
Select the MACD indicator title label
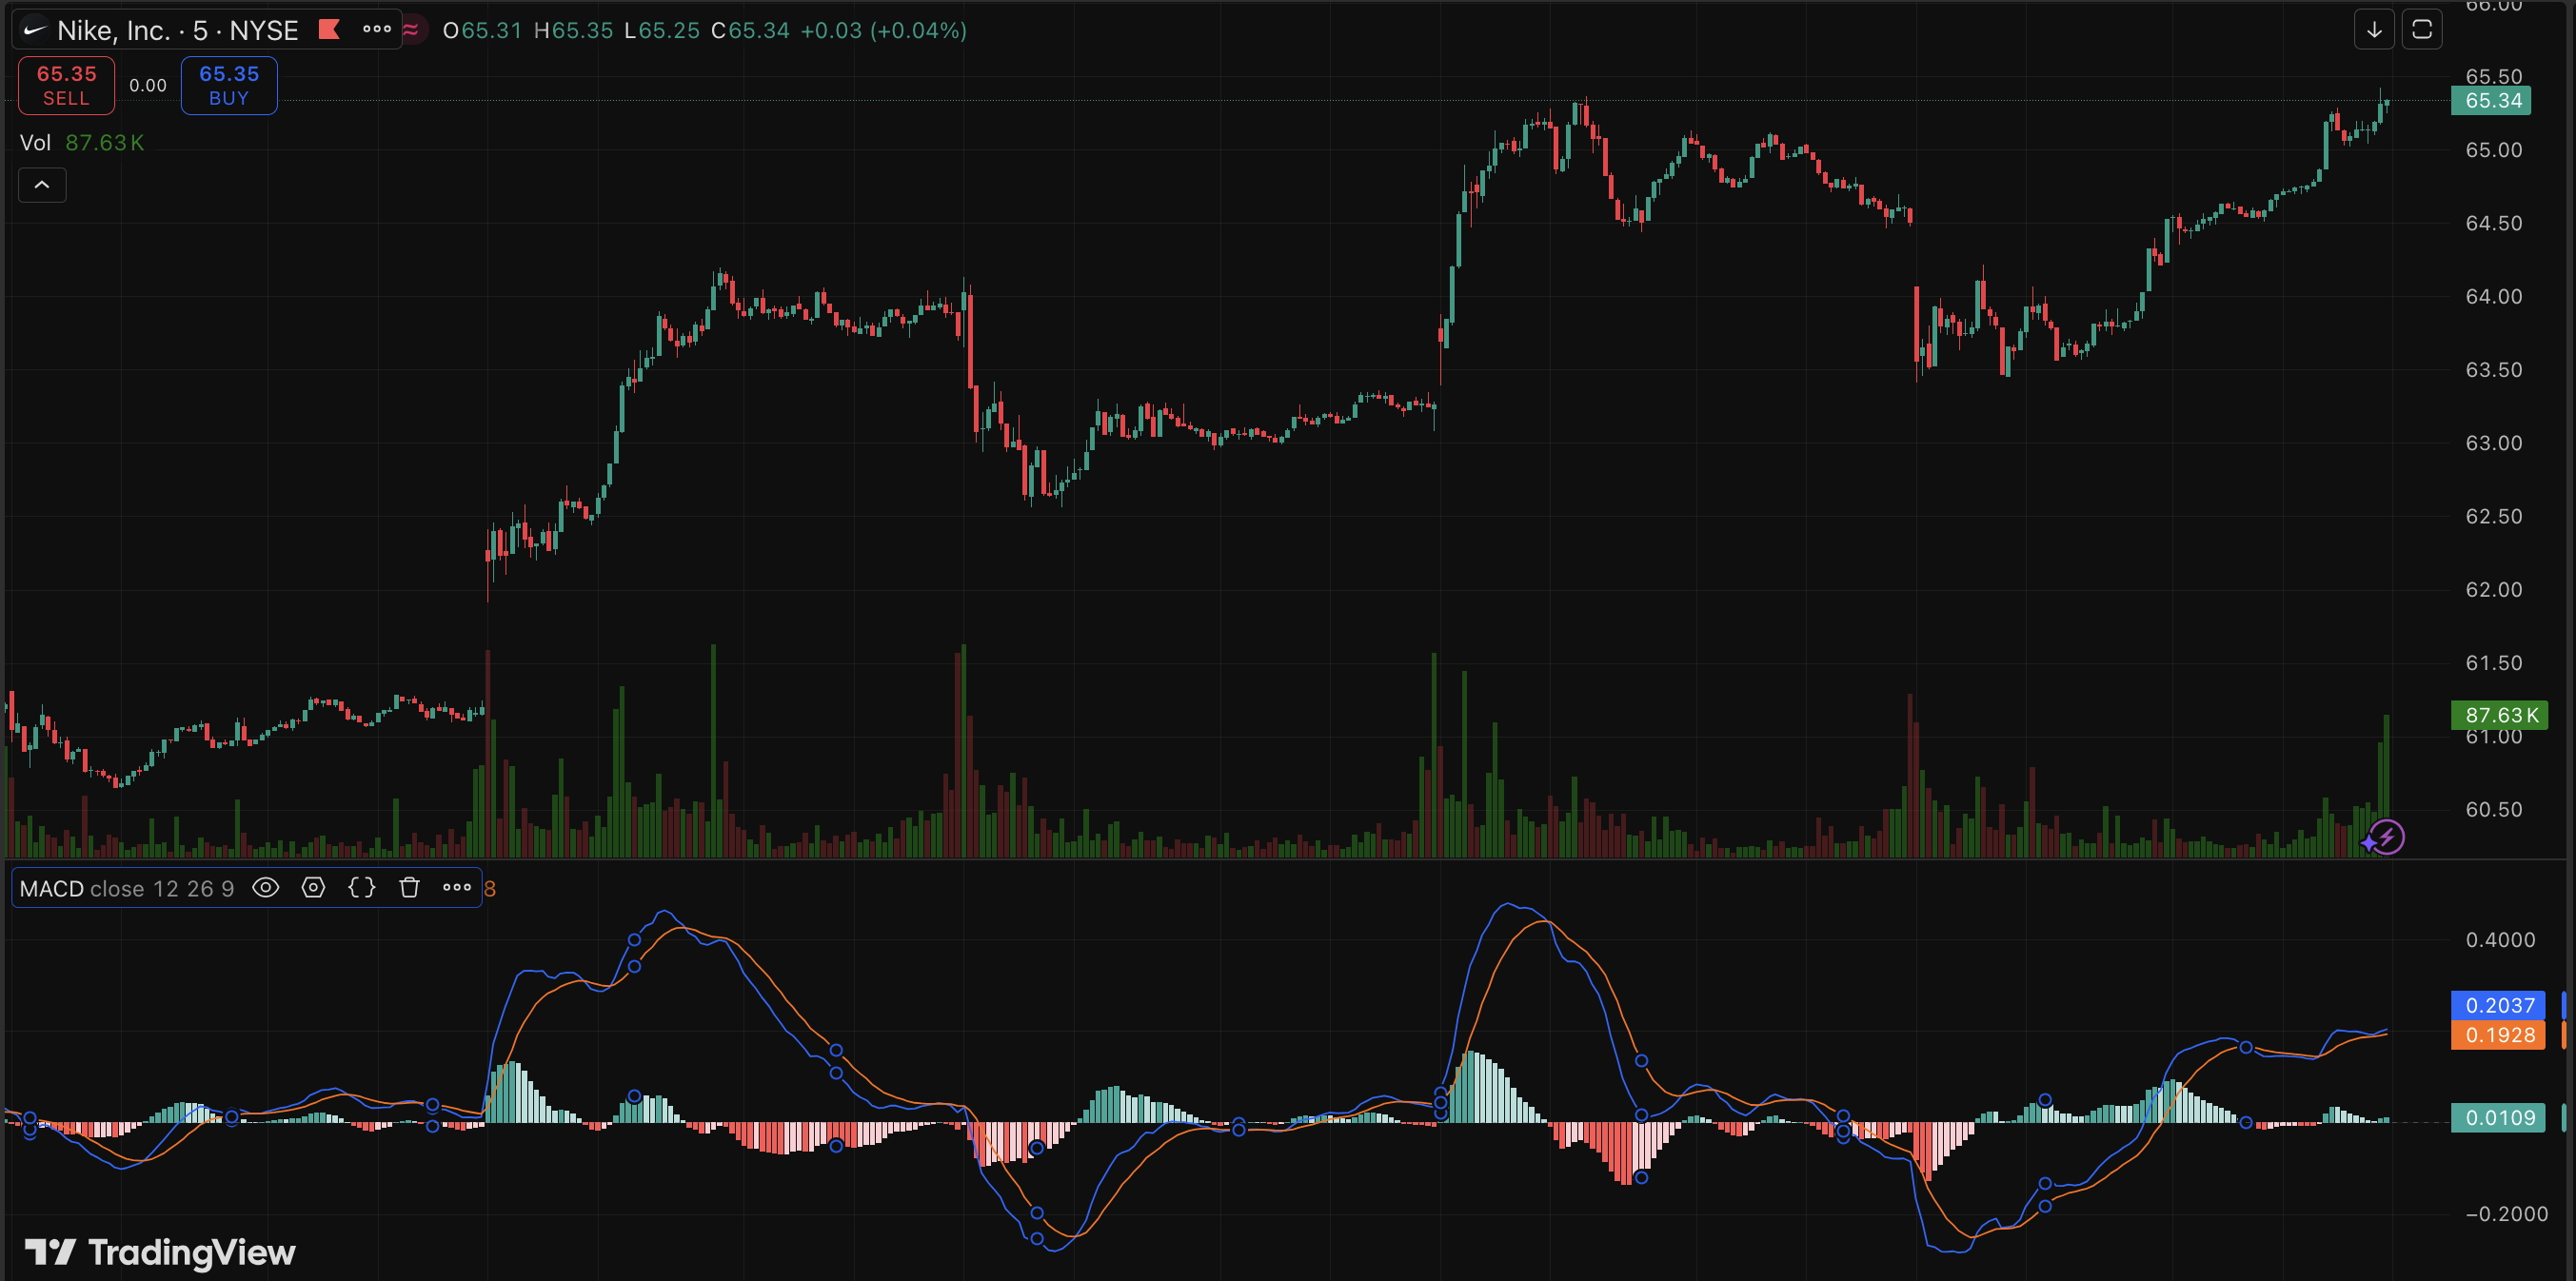point(52,889)
